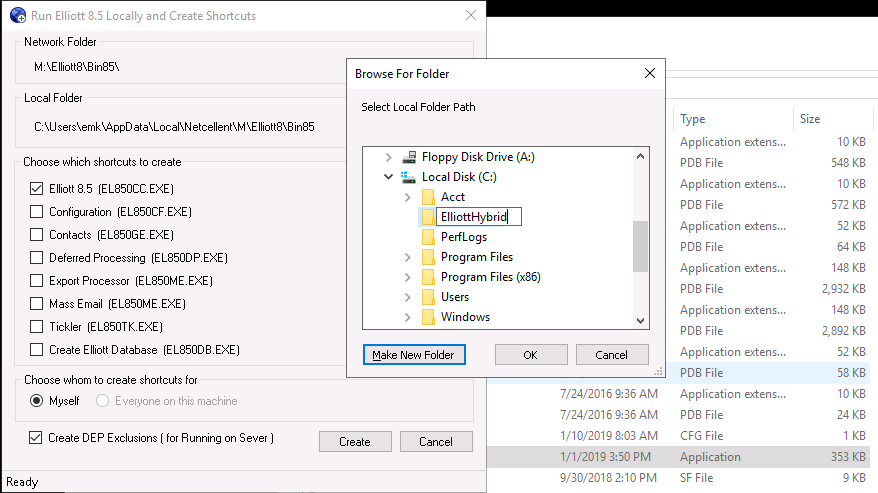Click the PerfLogs folder icon

pos(428,237)
